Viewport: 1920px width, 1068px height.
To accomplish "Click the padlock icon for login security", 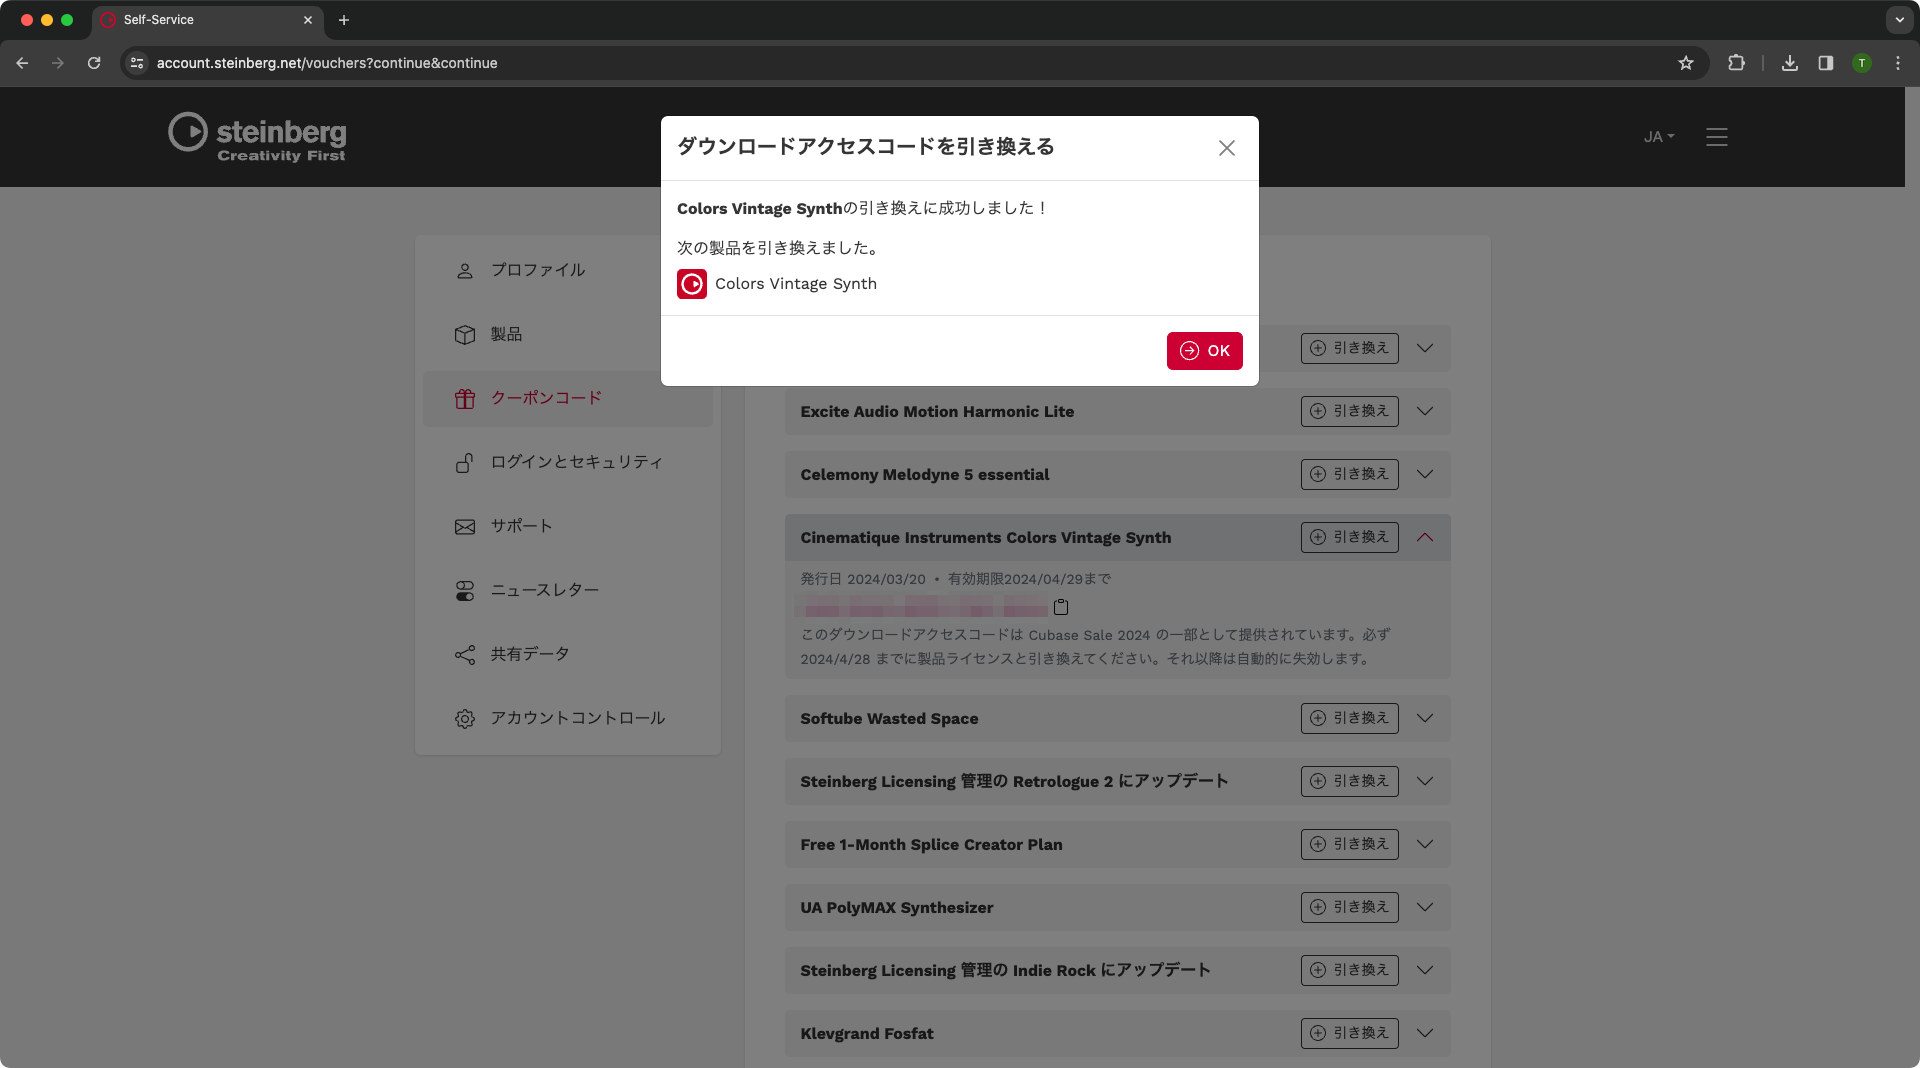I will [x=464, y=463].
